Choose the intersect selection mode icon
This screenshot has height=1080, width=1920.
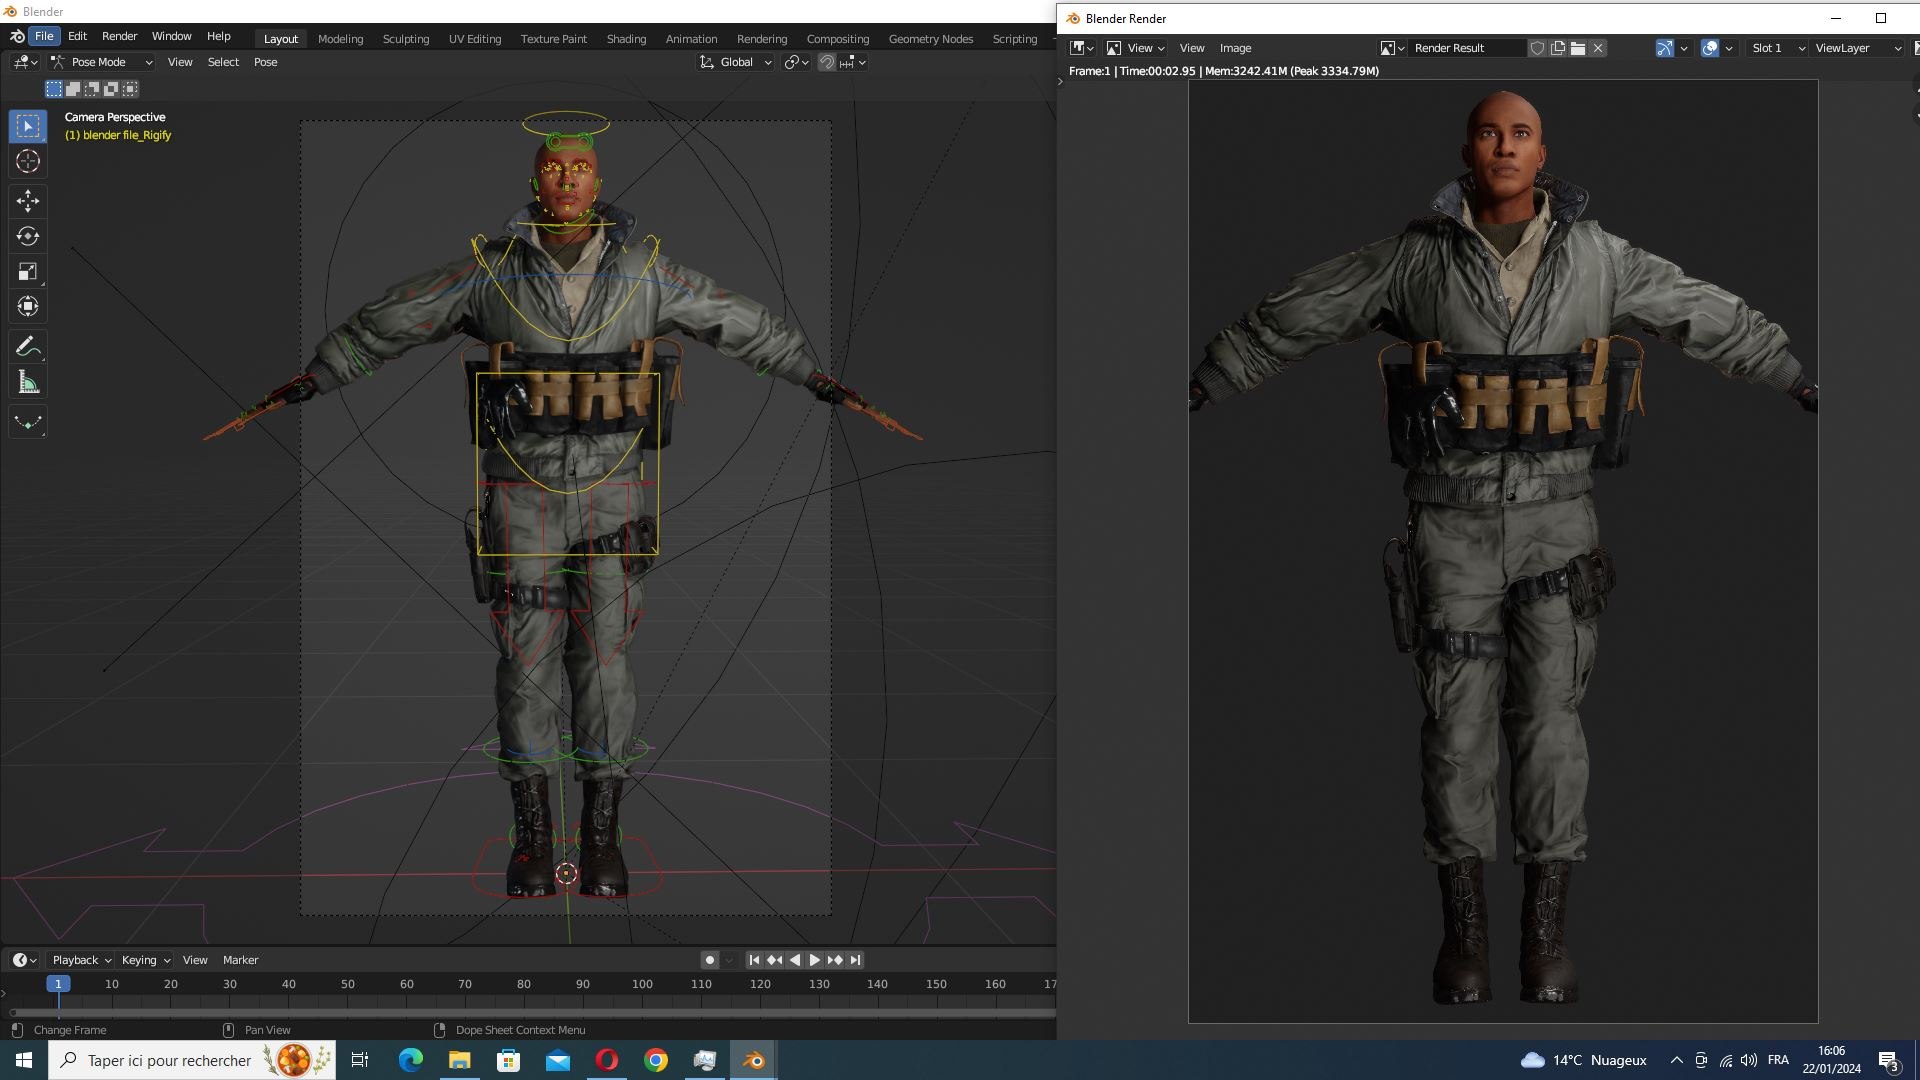point(130,89)
